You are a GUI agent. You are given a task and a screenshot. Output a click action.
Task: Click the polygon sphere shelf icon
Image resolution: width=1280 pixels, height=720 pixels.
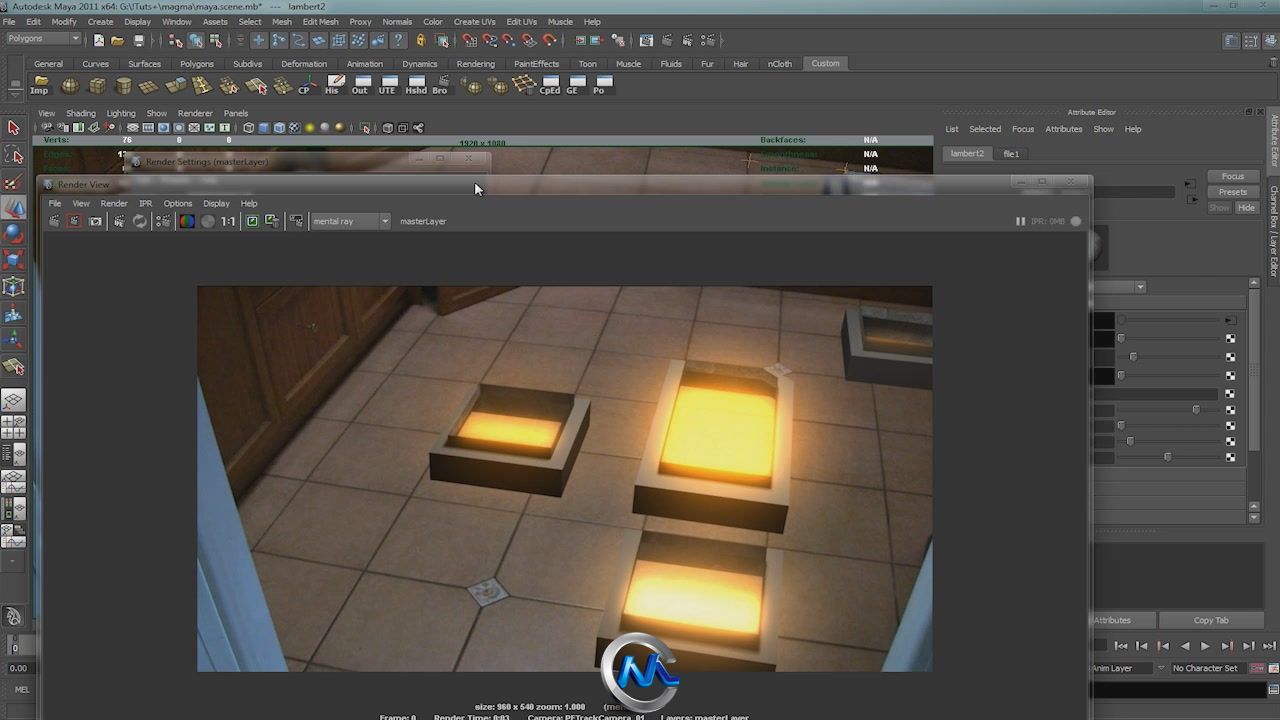click(x=70, y=85)
